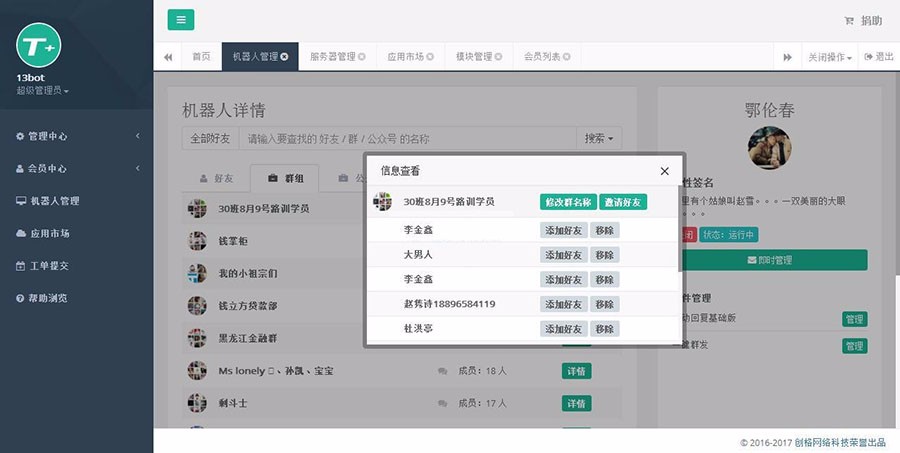Click 捐助 link
This screenshot has height=453, width=900.
click(871, 21)
